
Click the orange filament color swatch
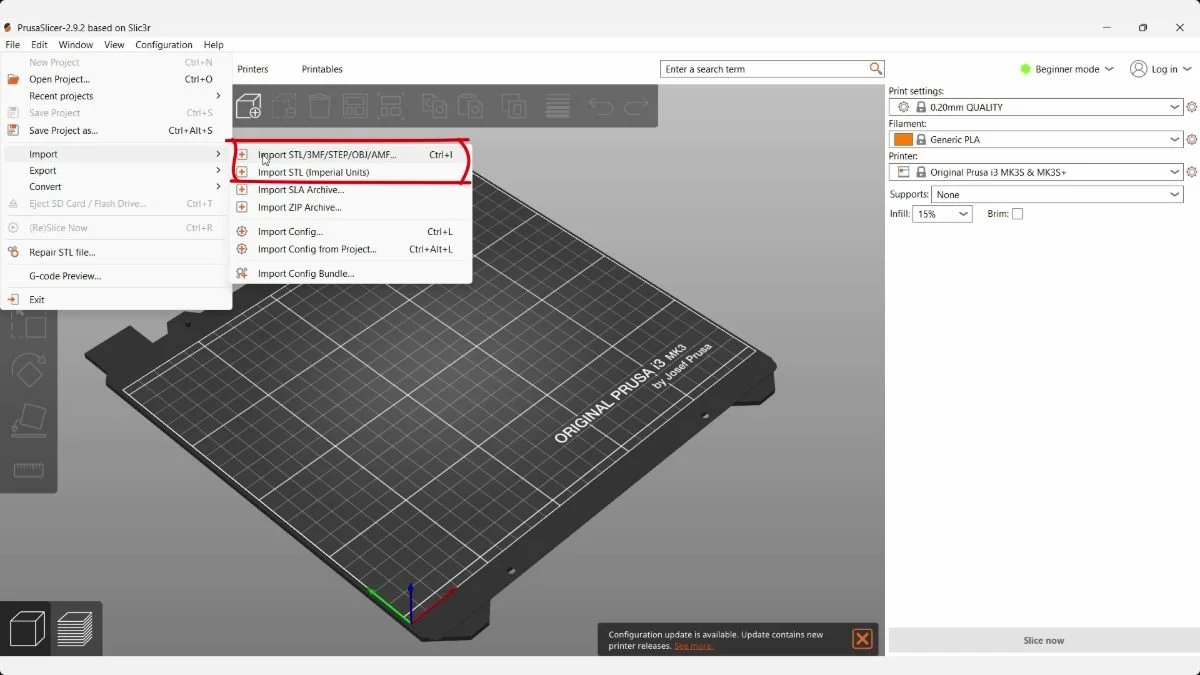click(903, 139)
